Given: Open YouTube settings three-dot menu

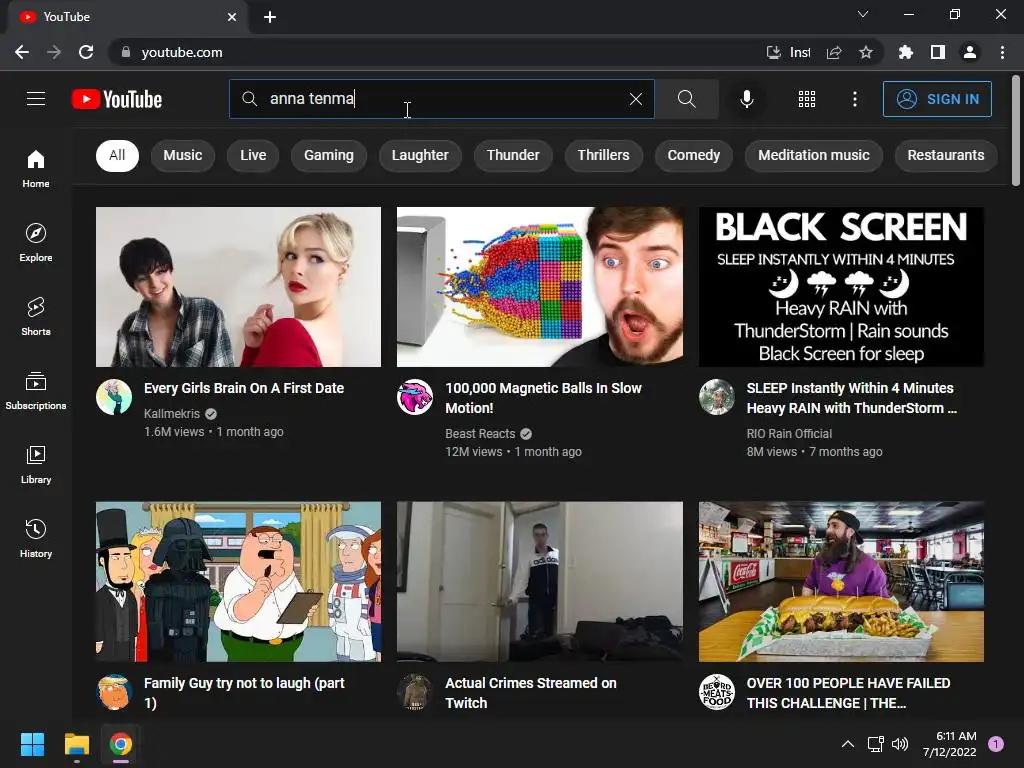Looking at the screenshot, I should 855,99.
